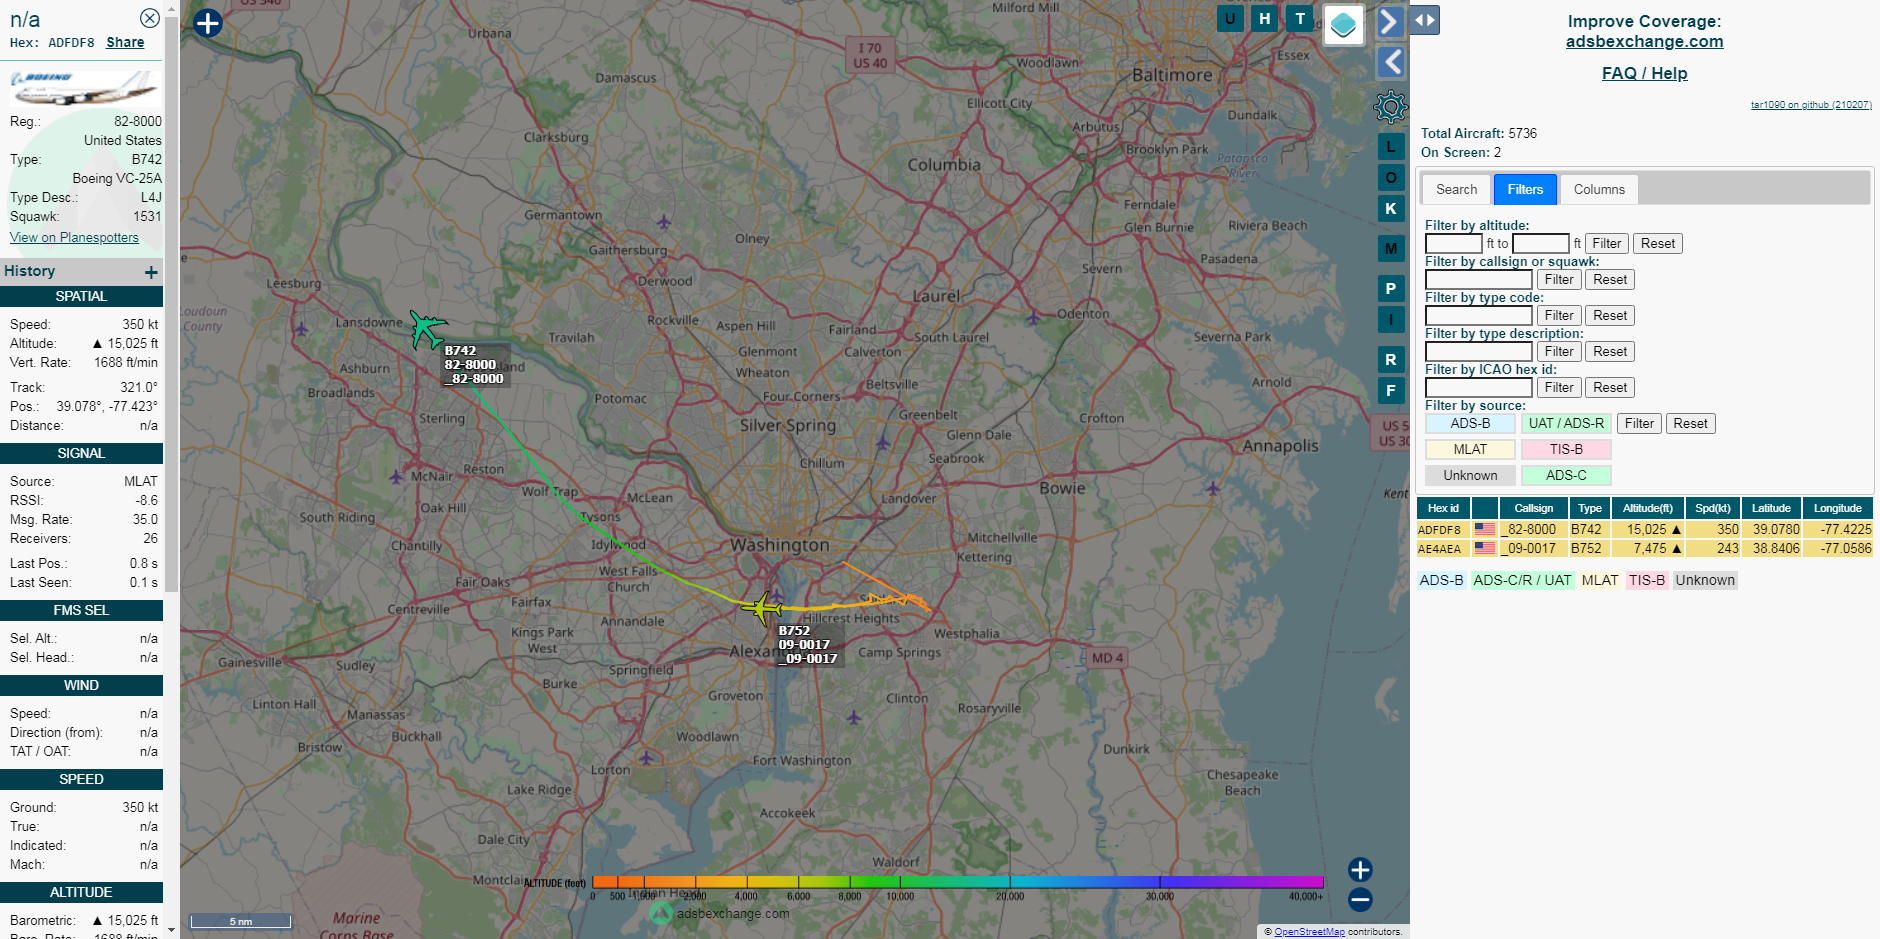Focus the callsign or squawk filter field
The width and height of the screenshot is (1880, 939).
(x=1478, y=280)
